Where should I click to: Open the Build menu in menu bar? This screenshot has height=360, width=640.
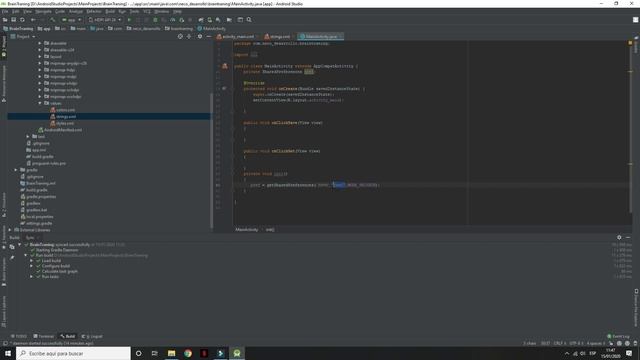pyautogui.click(x=110, y=11)
